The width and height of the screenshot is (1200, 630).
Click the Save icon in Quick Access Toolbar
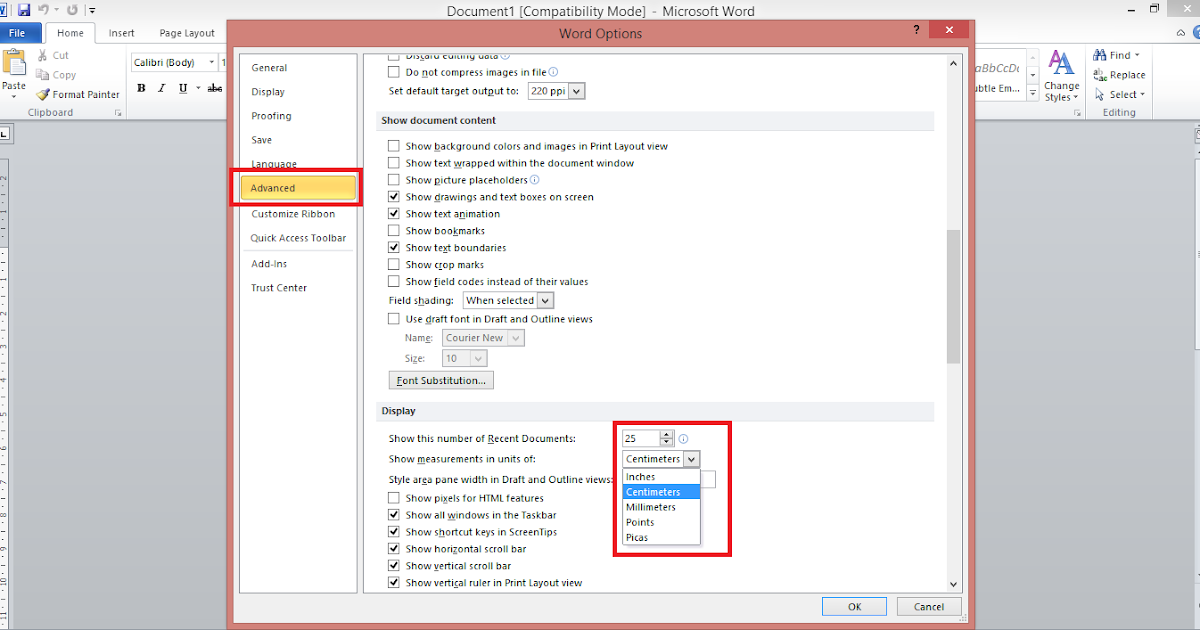(24, 10)
